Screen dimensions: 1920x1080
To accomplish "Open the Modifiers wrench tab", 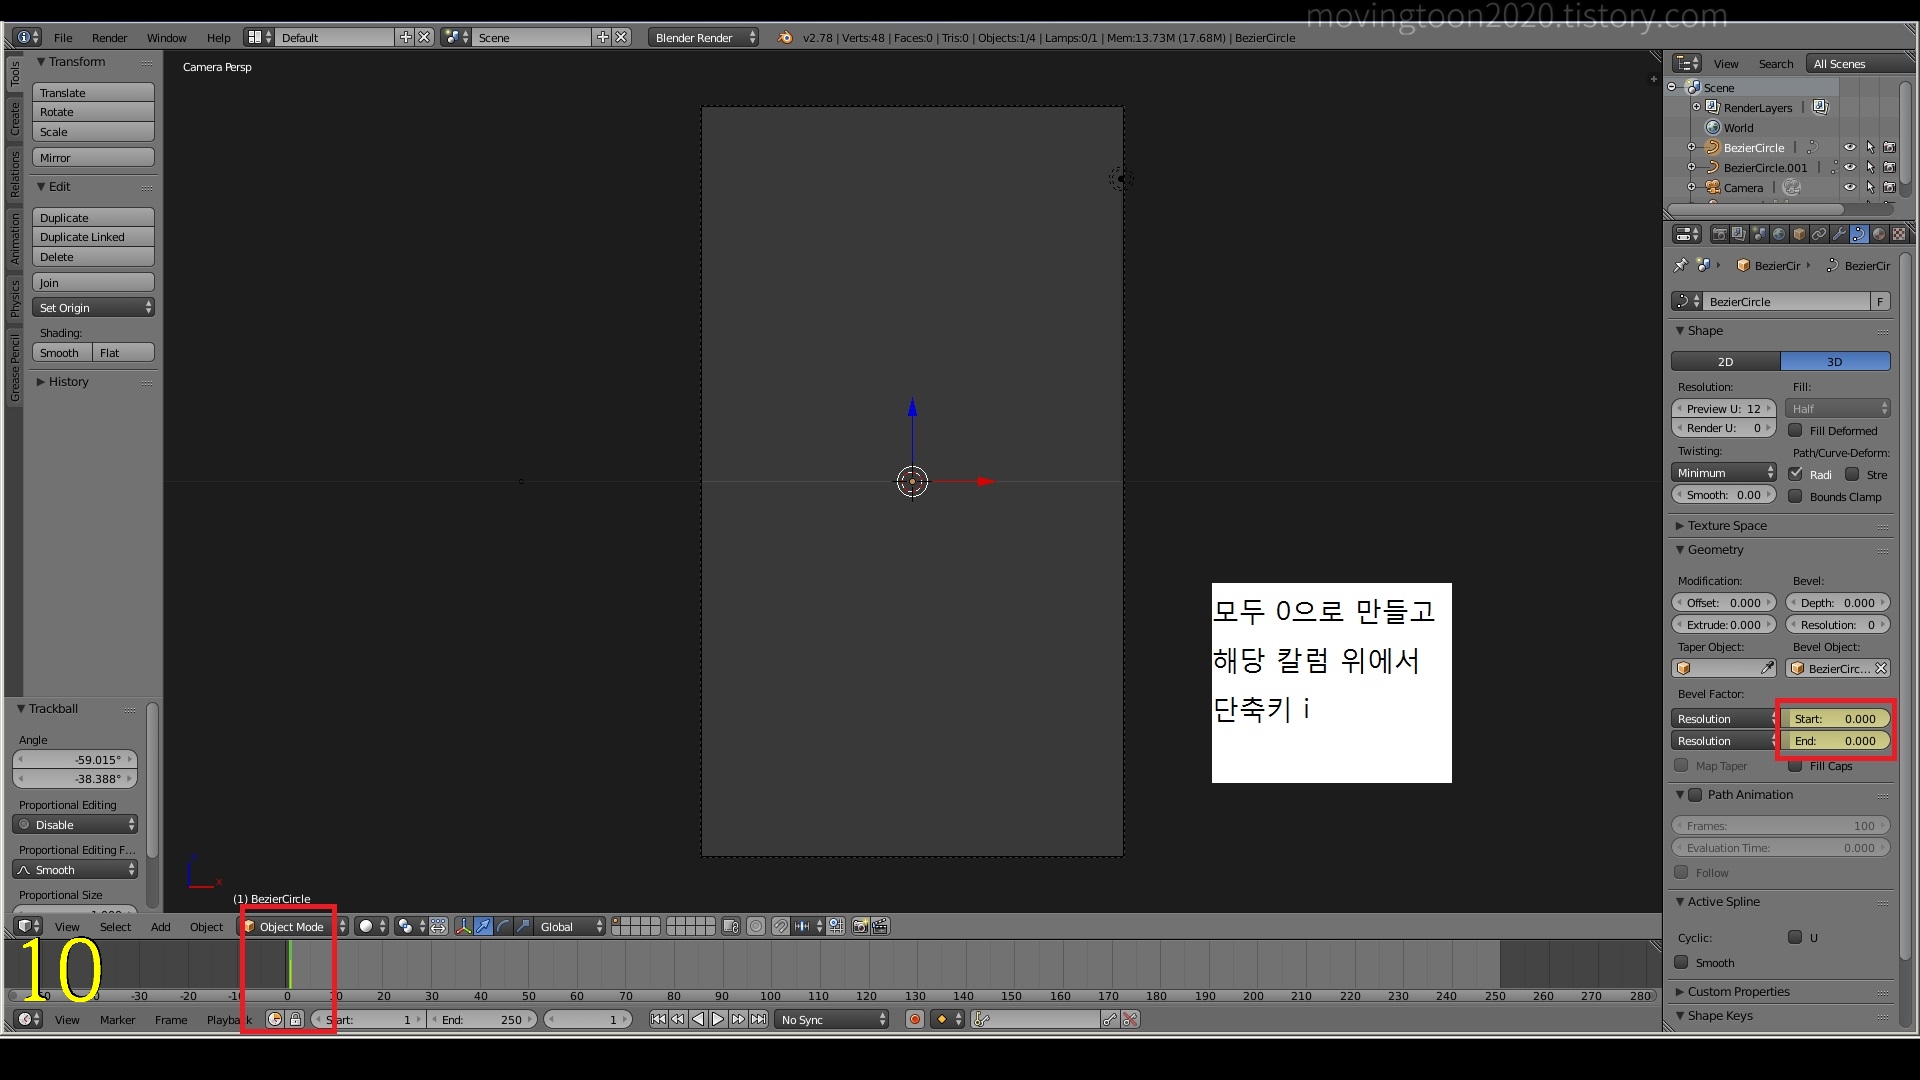I will tap(1839, 234).
